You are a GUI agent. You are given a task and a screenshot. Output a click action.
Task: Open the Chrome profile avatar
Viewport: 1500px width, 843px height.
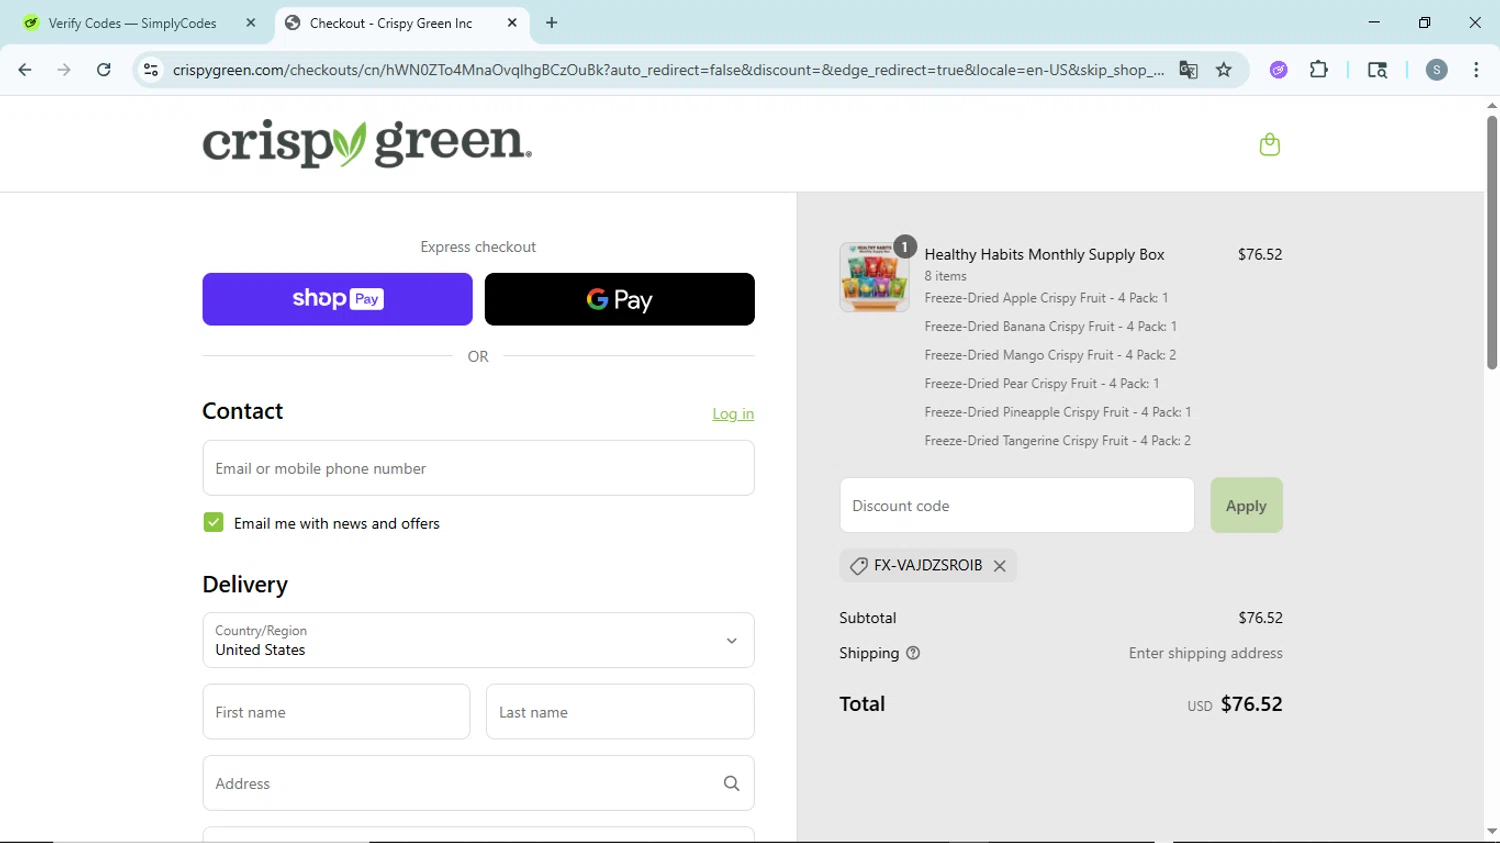coord(1436,70)
